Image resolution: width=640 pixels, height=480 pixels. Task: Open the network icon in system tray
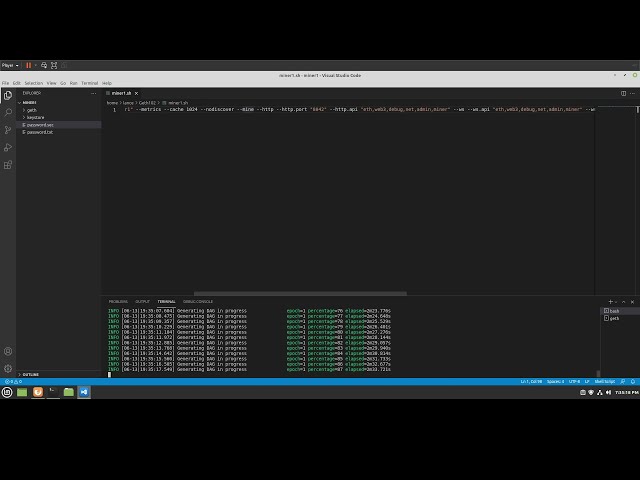(600, 392)
